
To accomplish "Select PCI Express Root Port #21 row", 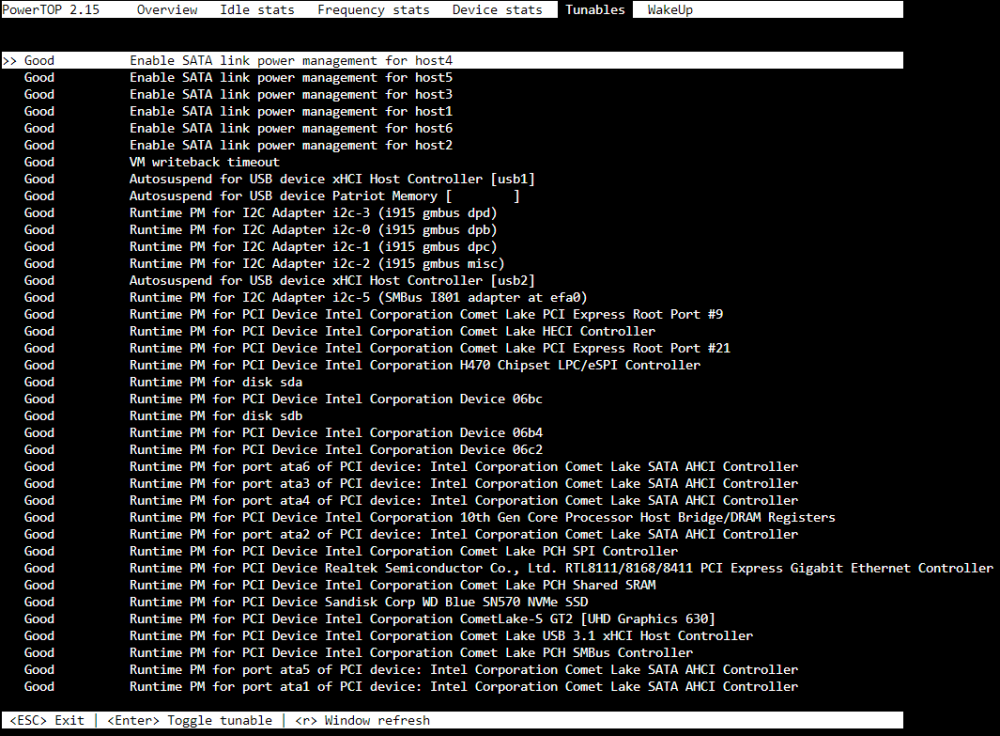I will [x=452, y=348].
